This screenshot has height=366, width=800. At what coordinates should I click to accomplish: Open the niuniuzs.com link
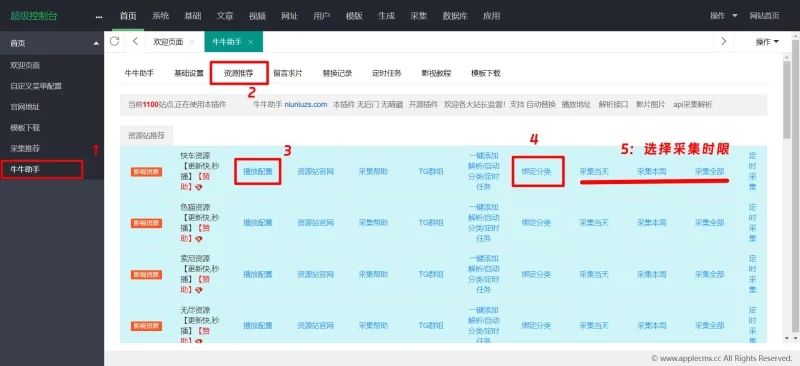[306, 105]
